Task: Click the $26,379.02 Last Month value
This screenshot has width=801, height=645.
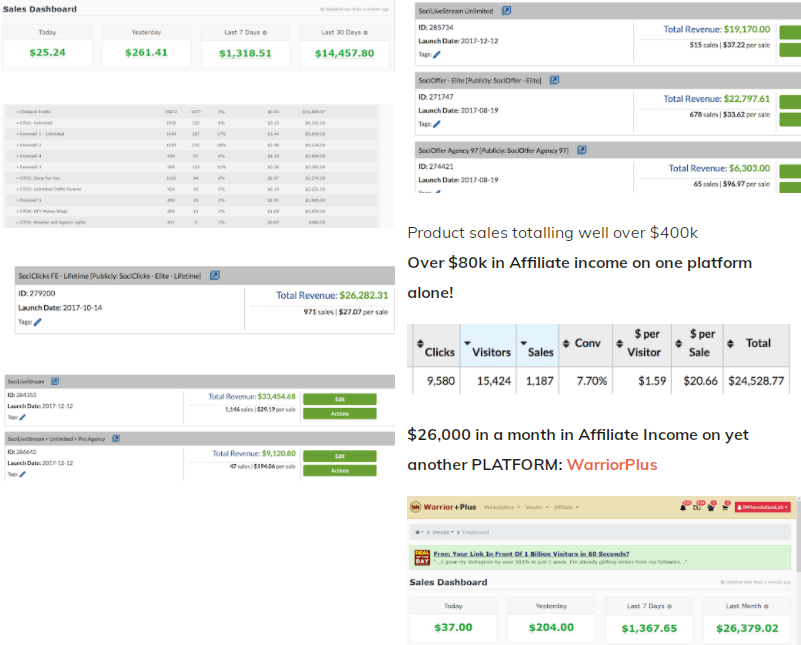Action: click(x=747, y=628)
